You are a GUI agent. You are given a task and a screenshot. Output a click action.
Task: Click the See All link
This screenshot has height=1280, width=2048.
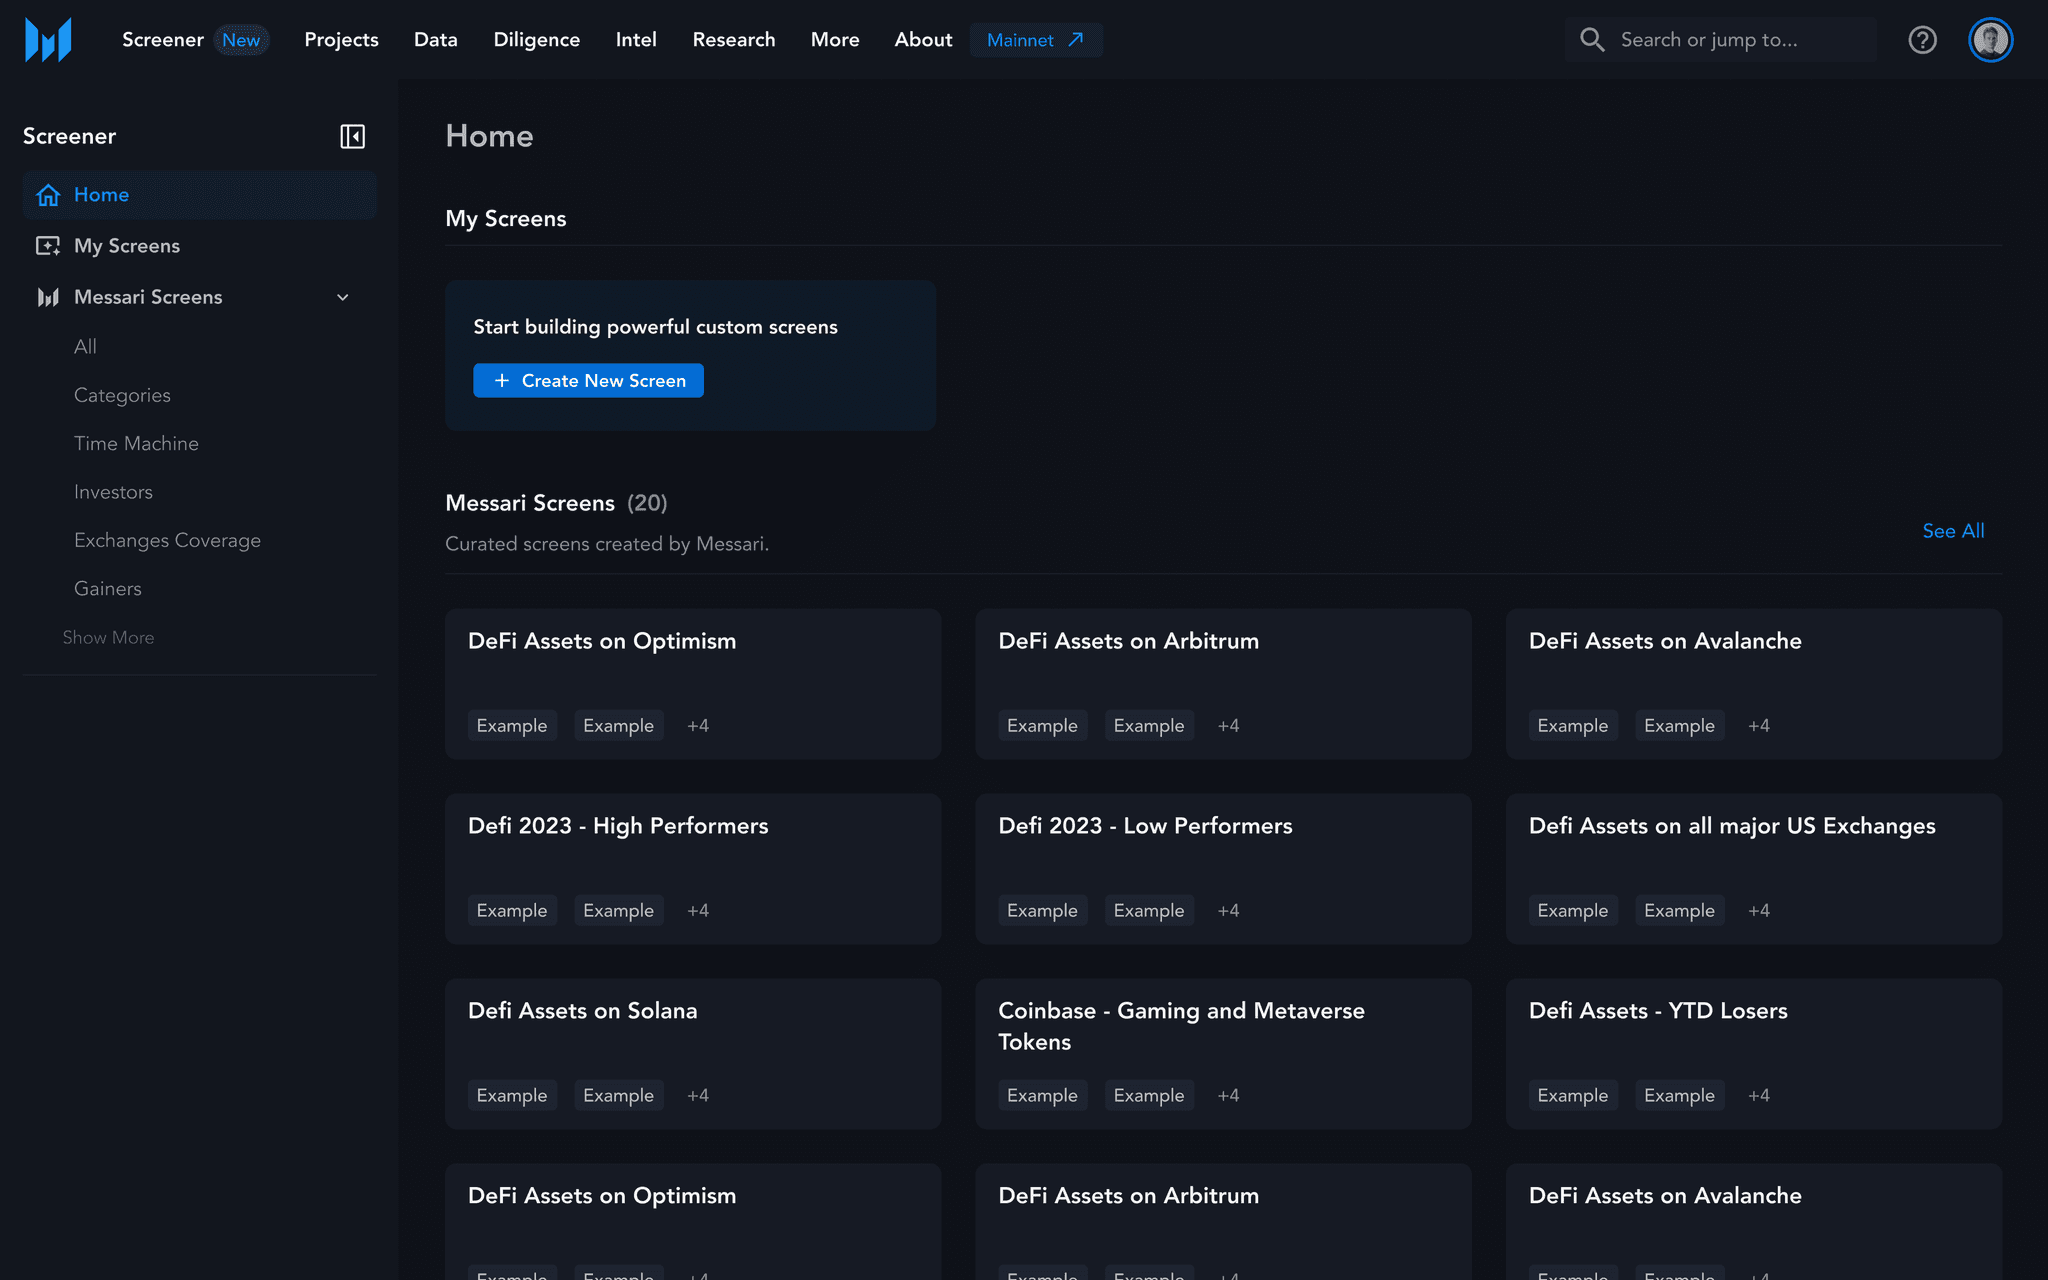1953,531
